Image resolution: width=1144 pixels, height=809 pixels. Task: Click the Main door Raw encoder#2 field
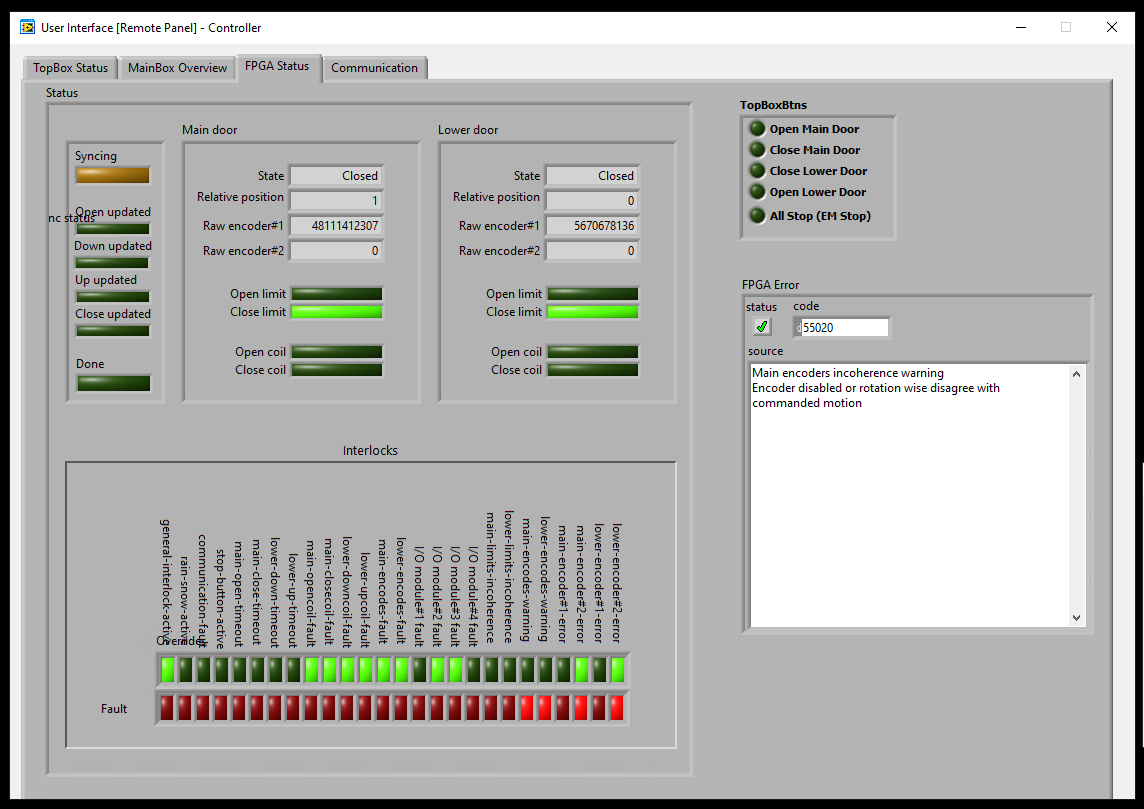[x=337, y=251]
